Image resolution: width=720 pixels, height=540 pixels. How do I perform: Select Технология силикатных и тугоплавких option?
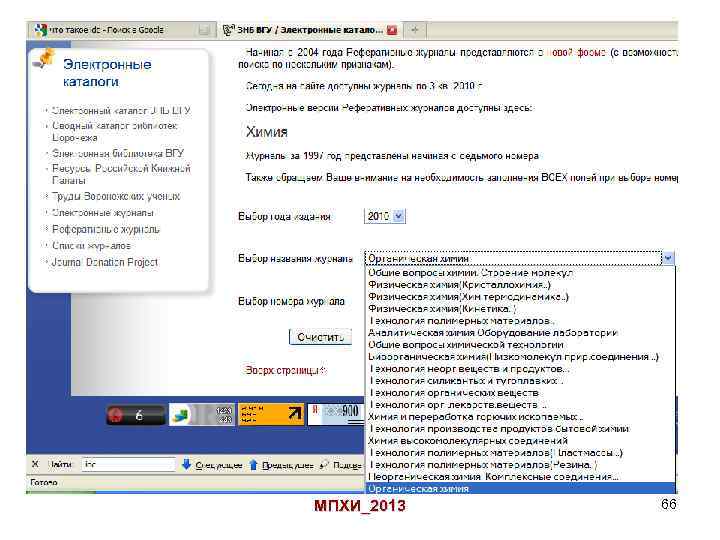pyautogui.click(x=520, y=381)
